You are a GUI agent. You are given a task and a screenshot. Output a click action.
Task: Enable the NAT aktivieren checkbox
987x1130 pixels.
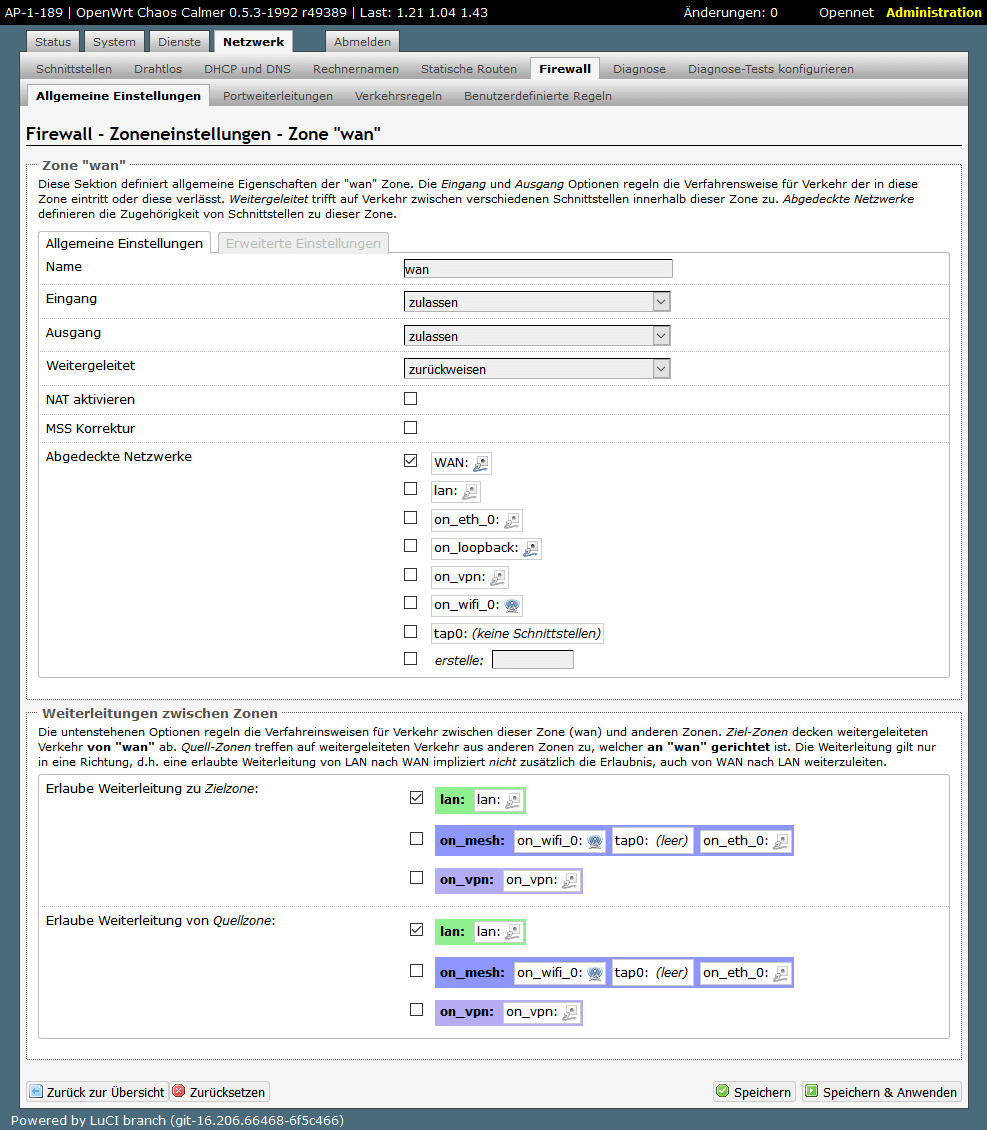coord(410,399)
